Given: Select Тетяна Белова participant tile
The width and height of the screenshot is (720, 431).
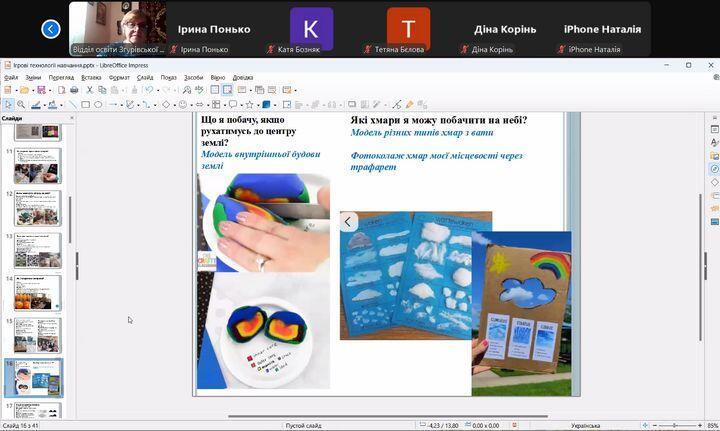Looking at the screenshot, I should click(x=408, y=29).
